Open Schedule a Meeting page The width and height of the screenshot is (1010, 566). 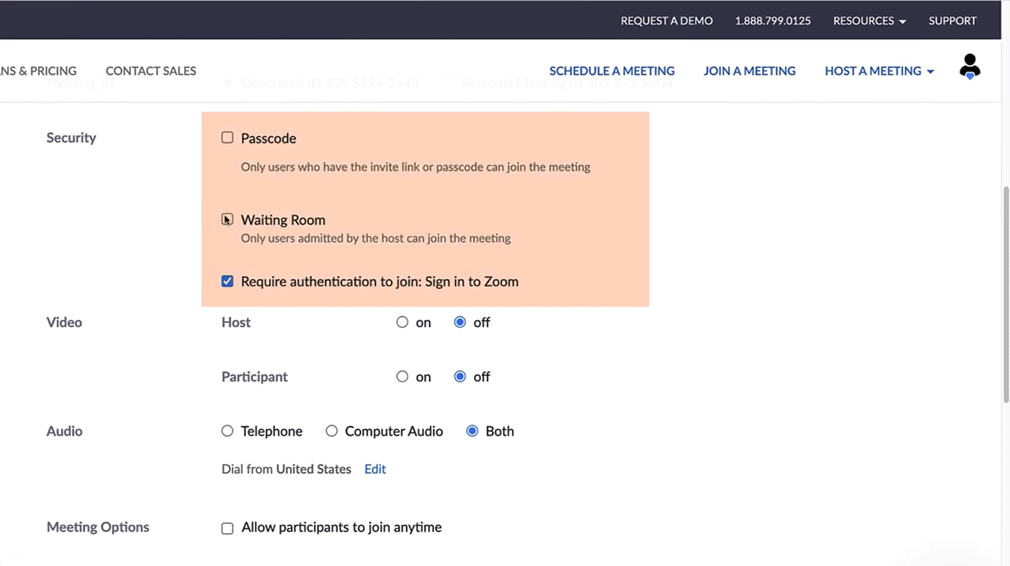[x=611, y=71]
